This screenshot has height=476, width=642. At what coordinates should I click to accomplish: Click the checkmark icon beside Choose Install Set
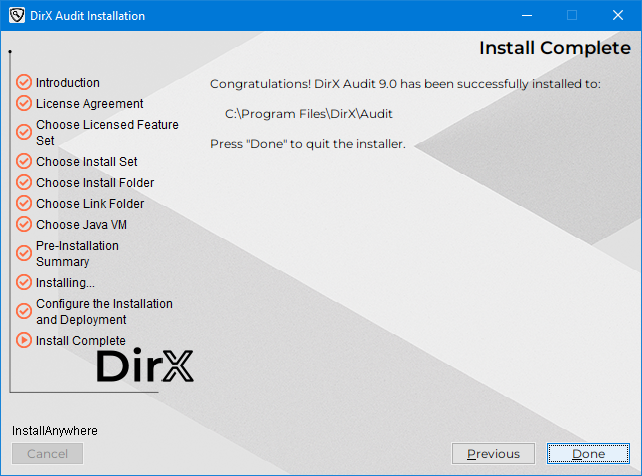click(x=24, y=162)
